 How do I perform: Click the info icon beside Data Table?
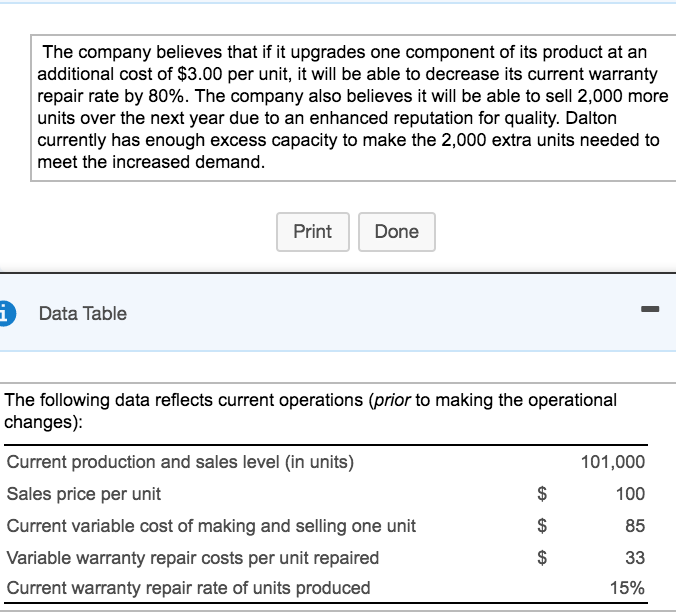click(x=5, y=313)
